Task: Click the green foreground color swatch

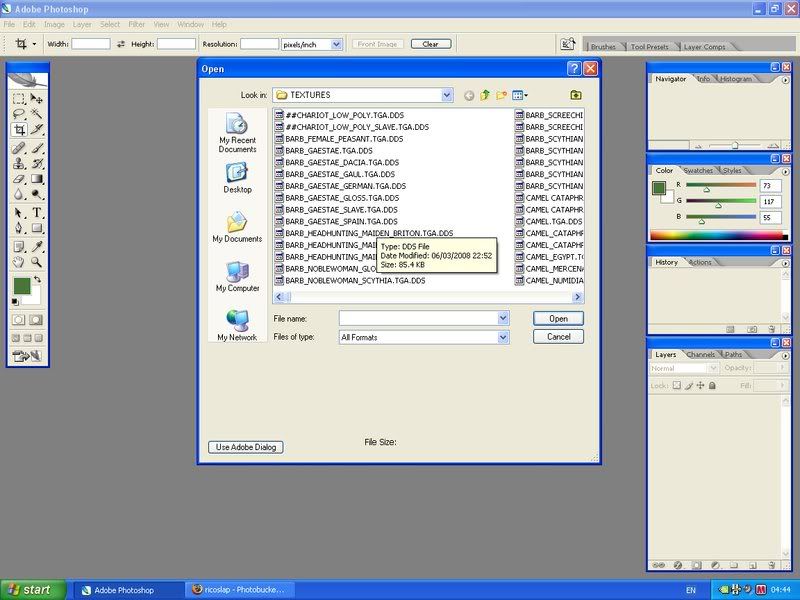Action: pos(21,286)
